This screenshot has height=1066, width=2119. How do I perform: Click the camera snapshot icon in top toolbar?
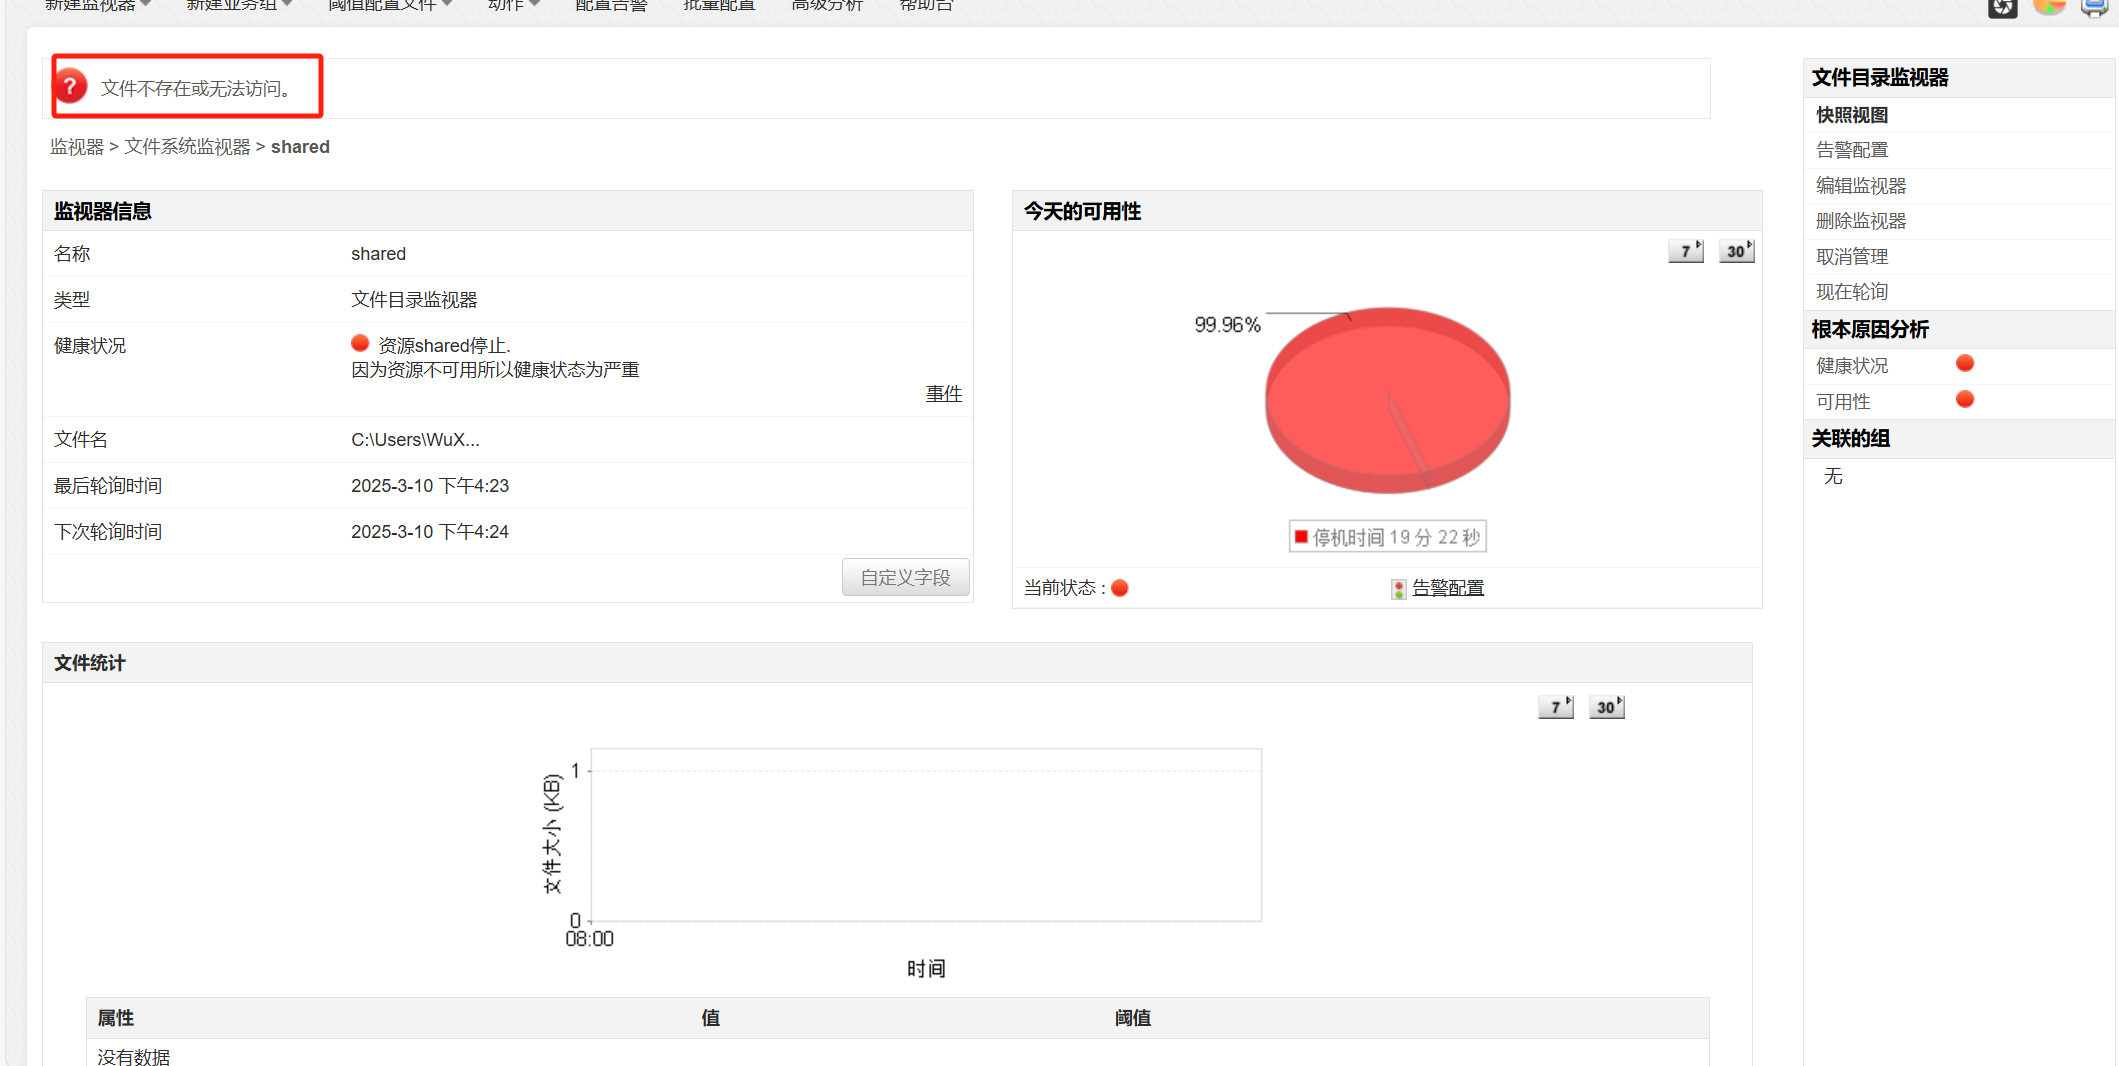click(2002, 8)
